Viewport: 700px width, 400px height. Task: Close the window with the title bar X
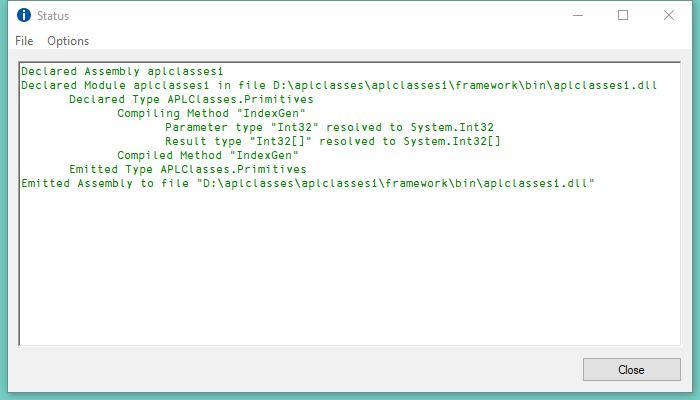(668, 16)
